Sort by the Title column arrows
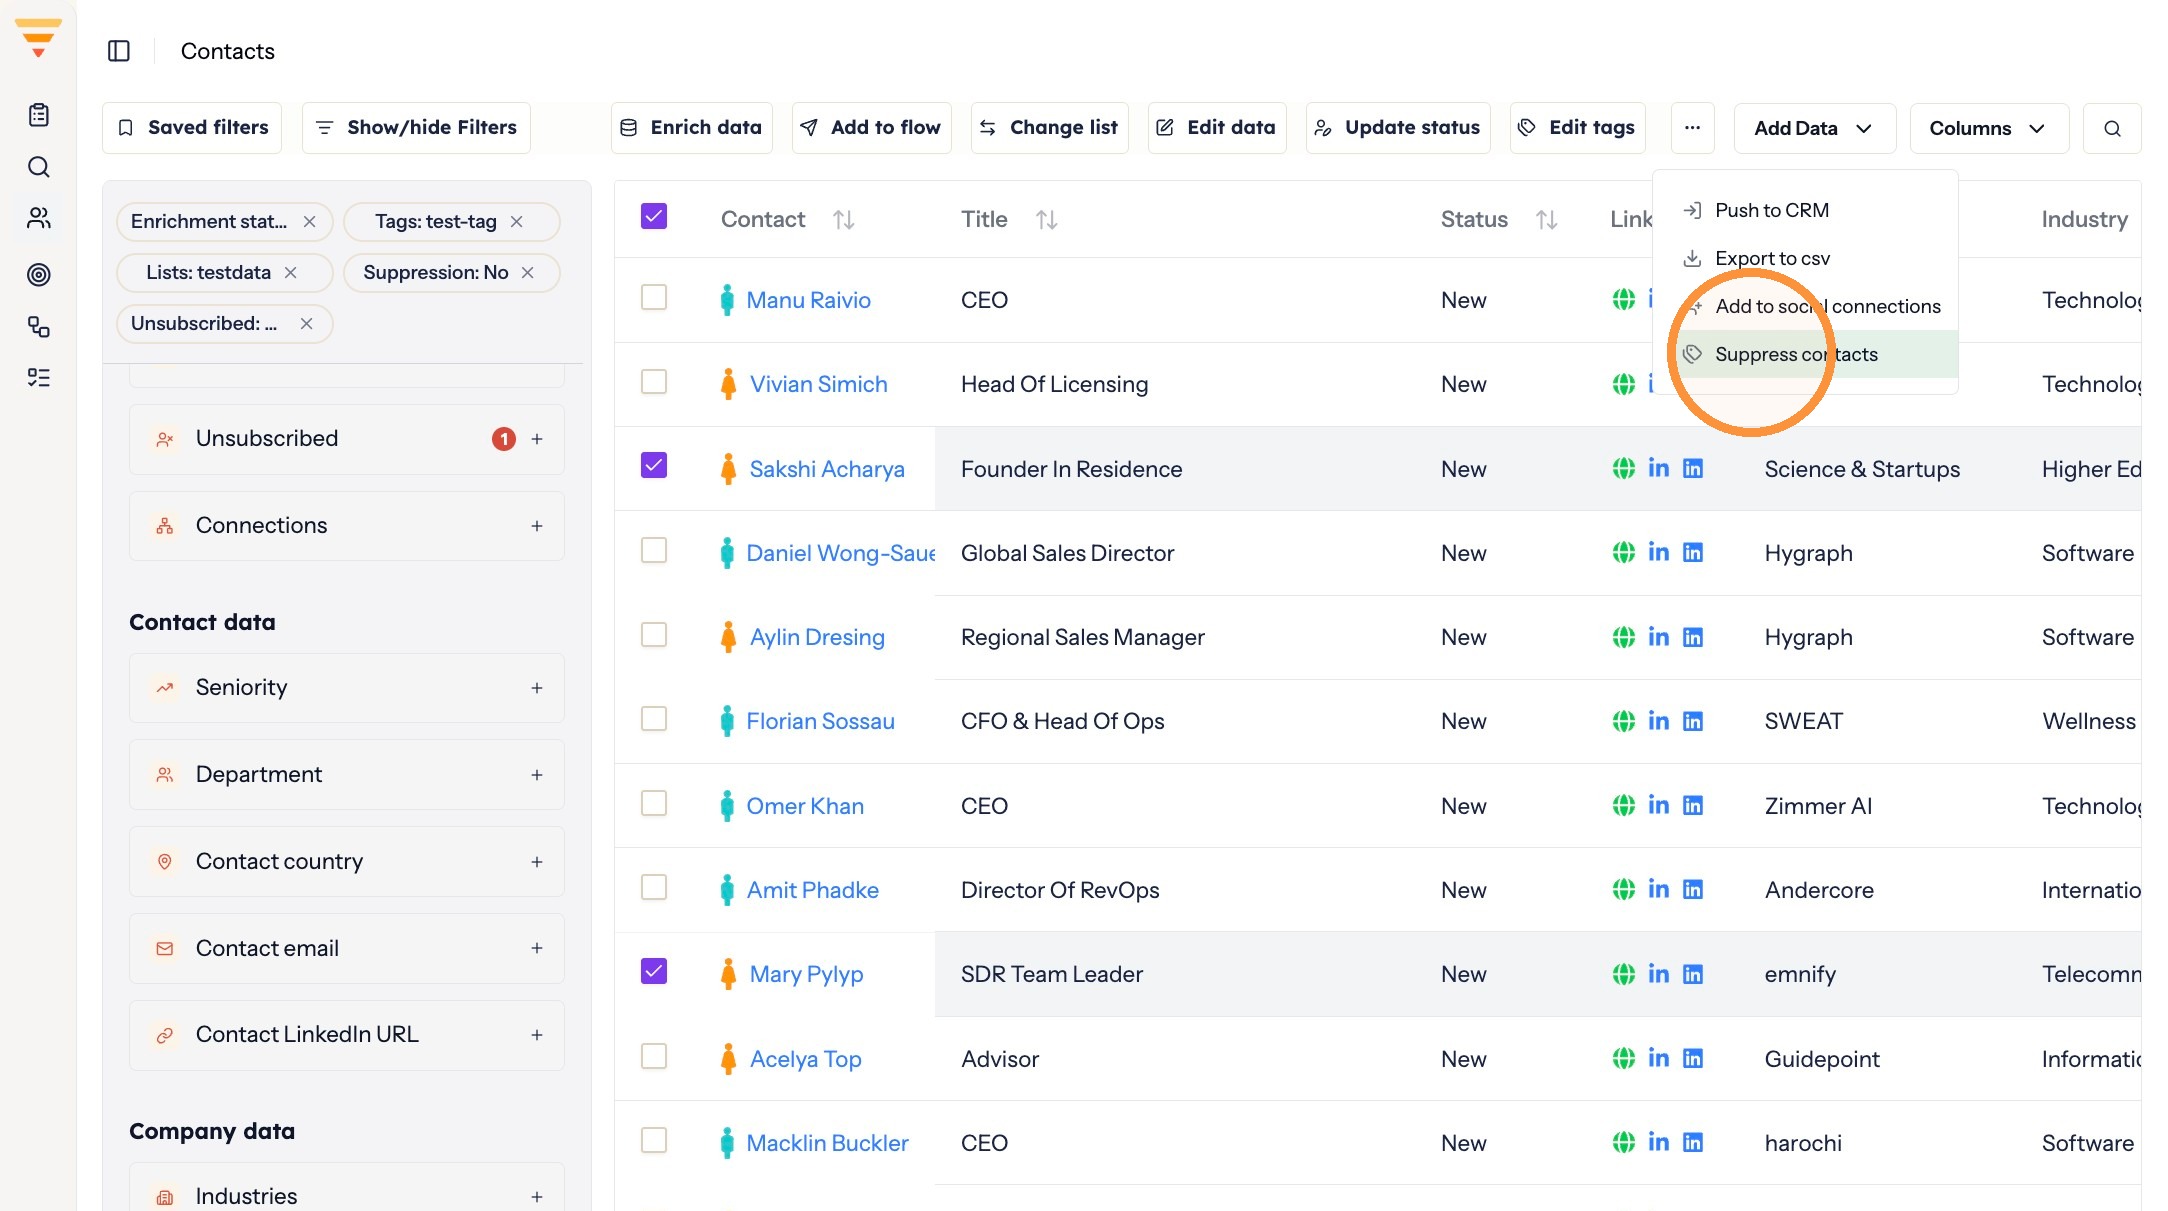Image resolution: width=2168 pixels, height=1211 pixels. 1047,220
